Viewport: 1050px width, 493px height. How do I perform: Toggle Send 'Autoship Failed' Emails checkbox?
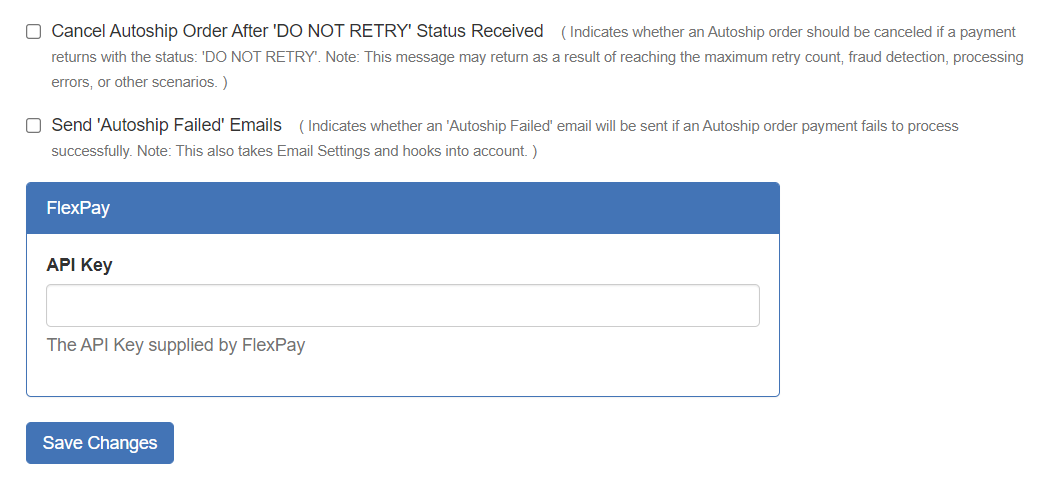point(33,126)
